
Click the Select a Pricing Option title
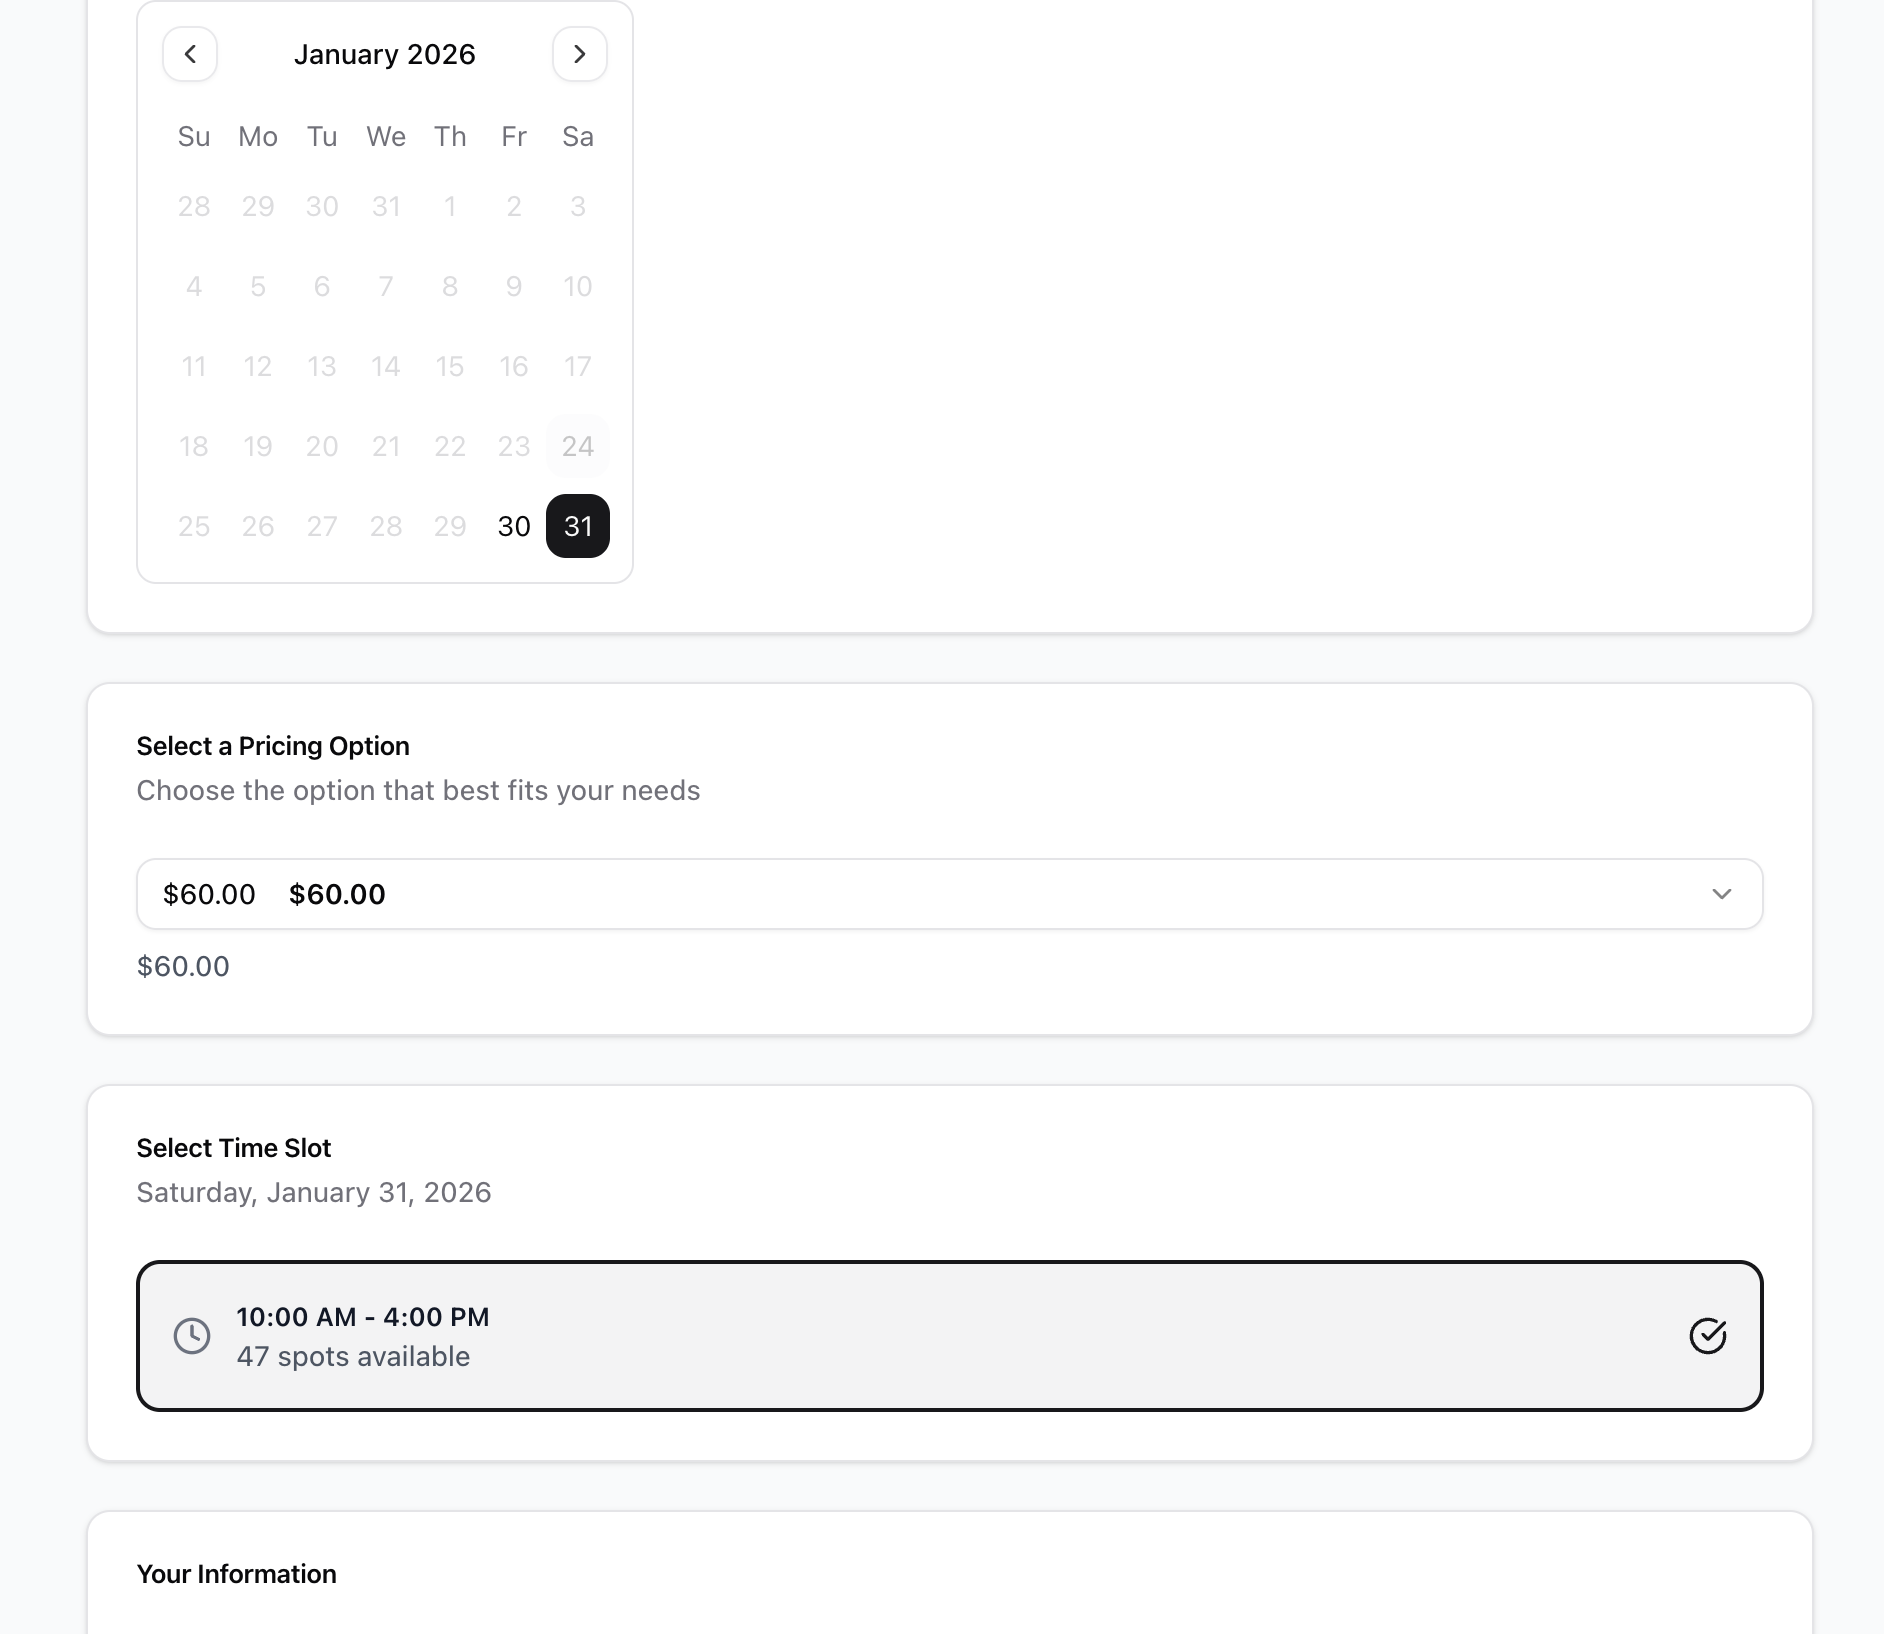point(272,746)
